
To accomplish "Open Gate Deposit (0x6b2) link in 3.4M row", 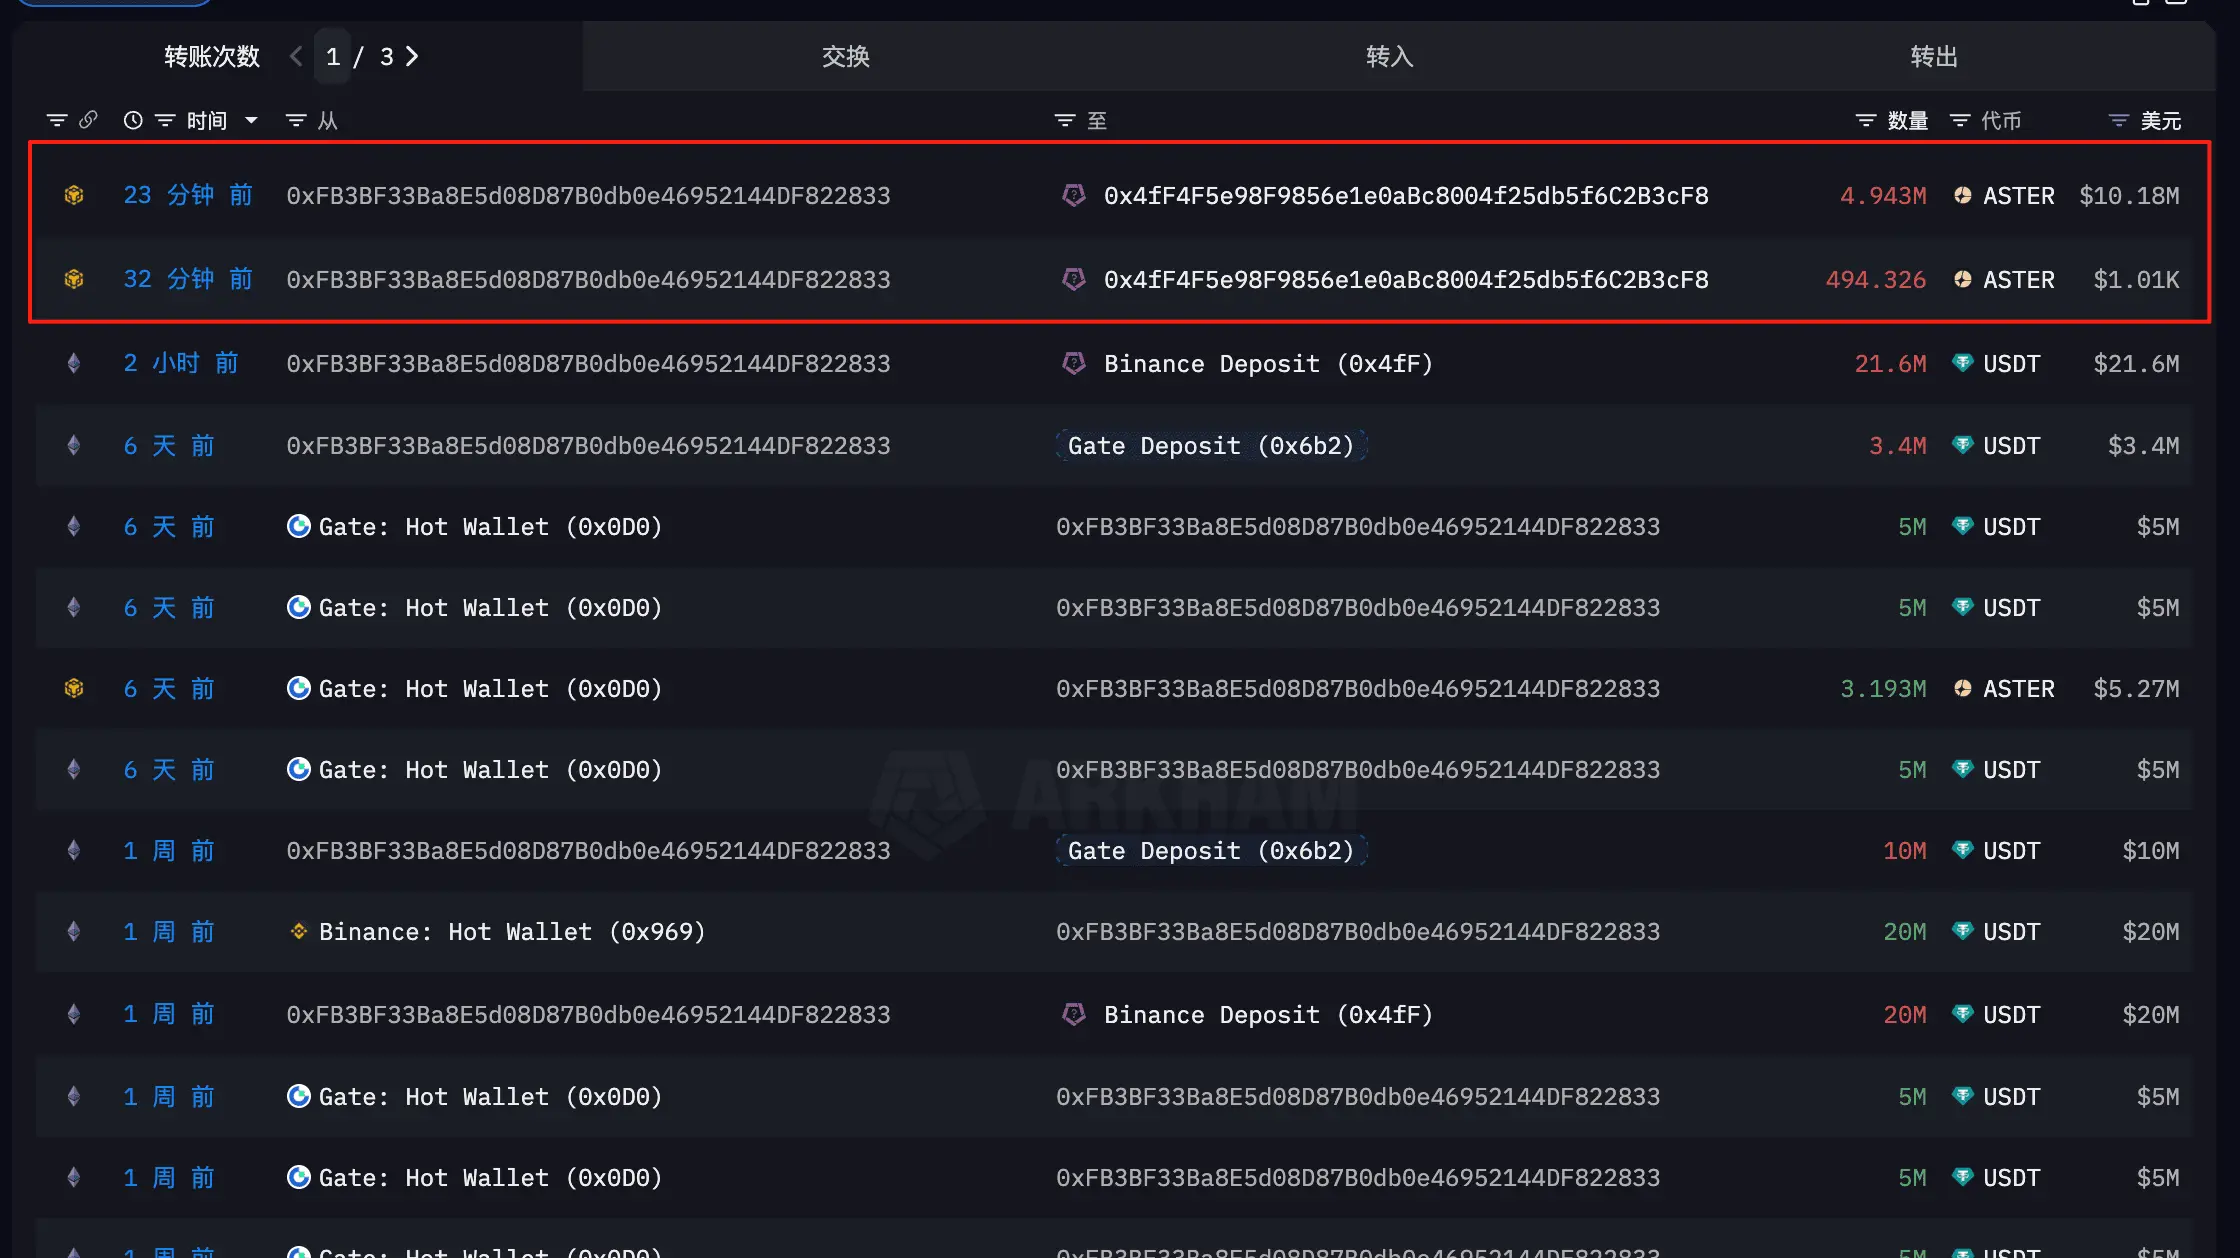I will coord(1210,445).
